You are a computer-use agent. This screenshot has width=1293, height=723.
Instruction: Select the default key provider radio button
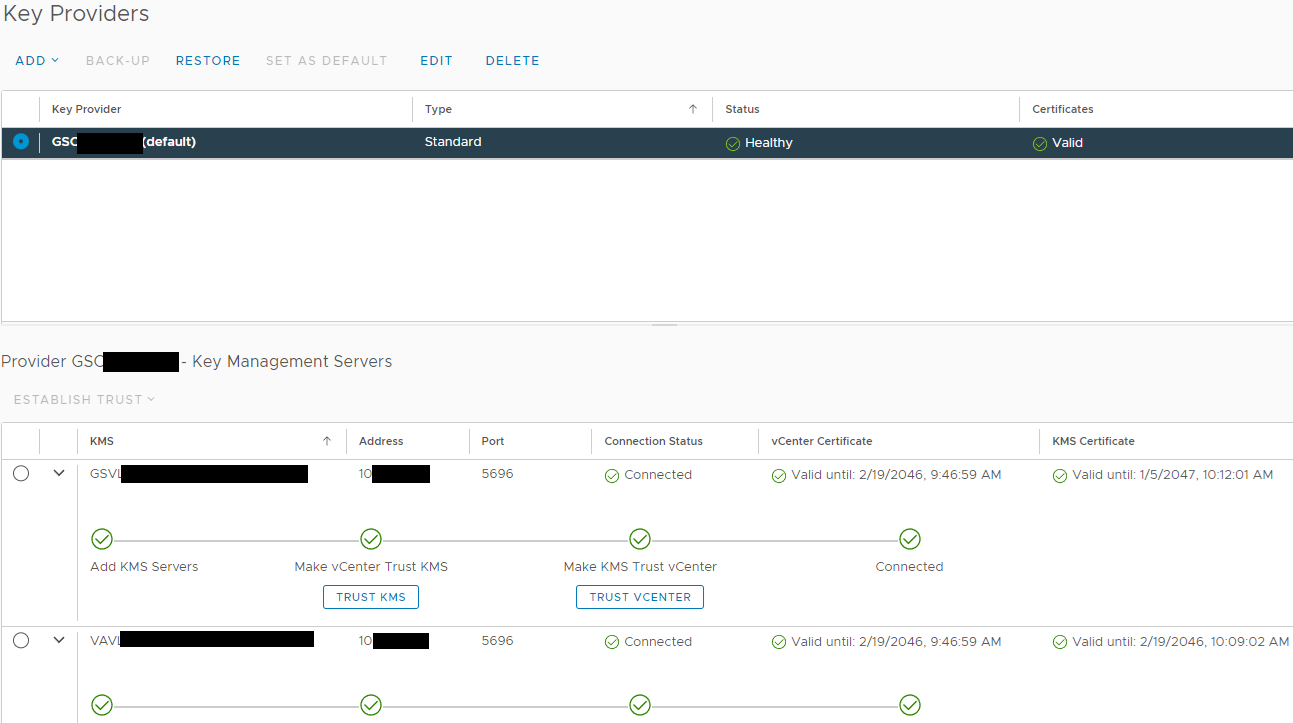[x=21, y=142]
